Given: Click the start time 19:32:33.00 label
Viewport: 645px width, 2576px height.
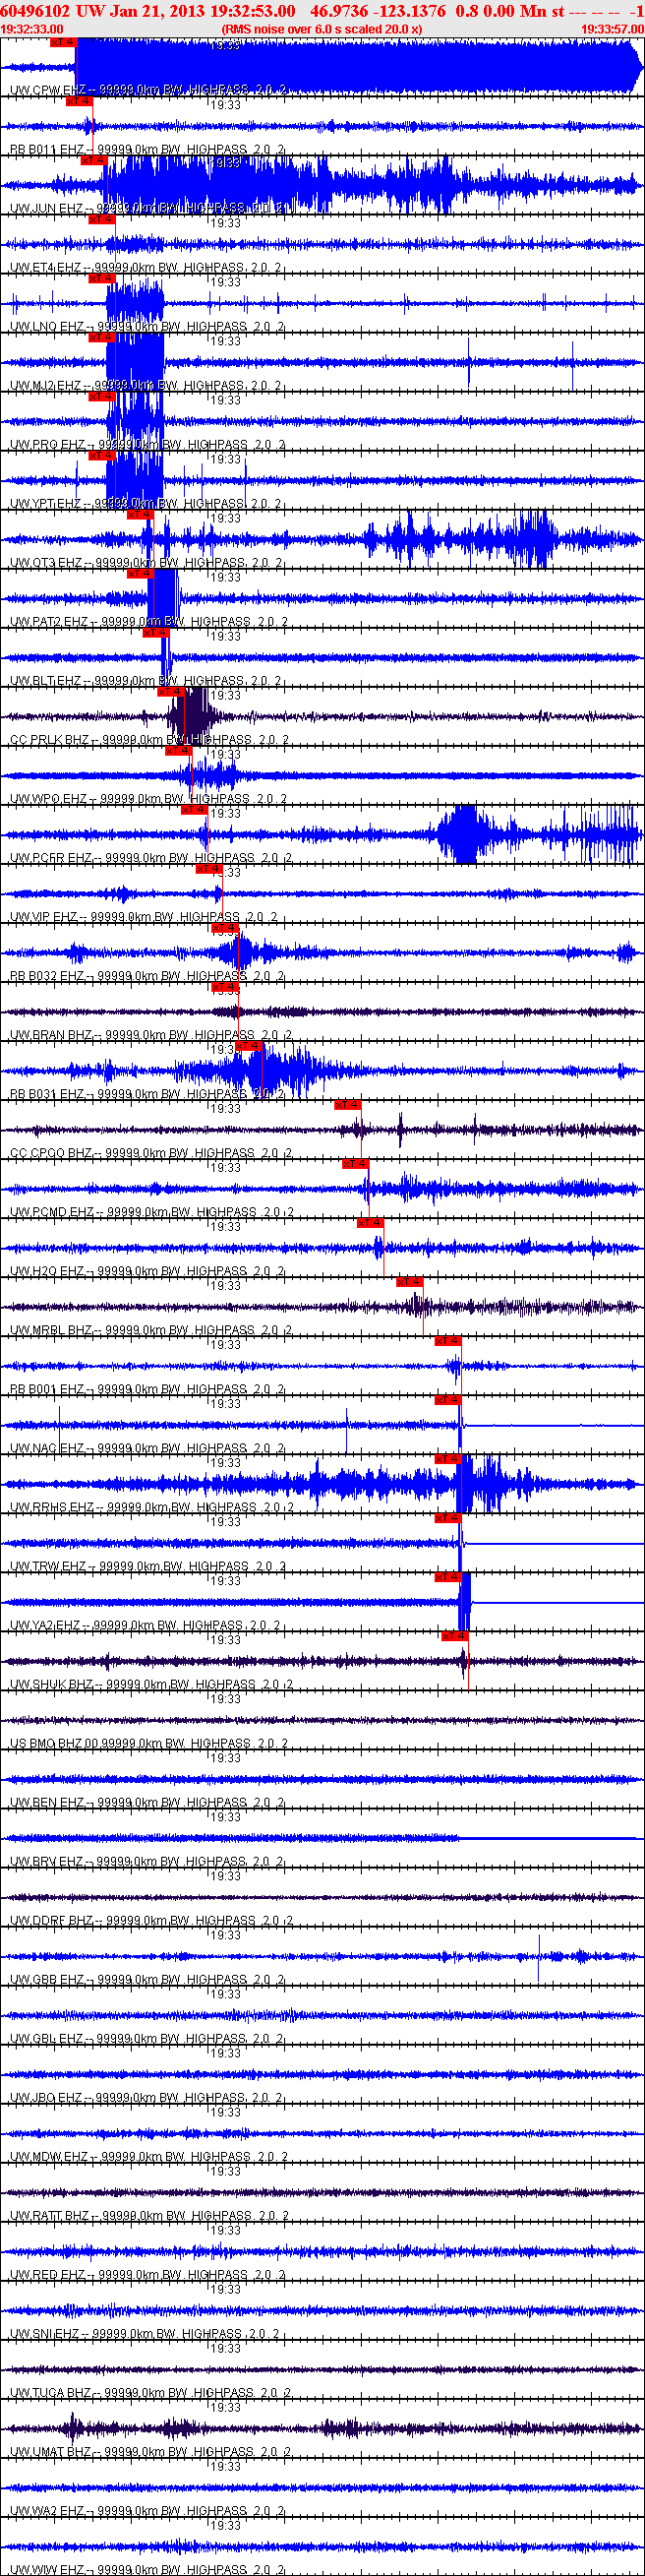Looking at the screenshot, I should click(x=32, y=30).
